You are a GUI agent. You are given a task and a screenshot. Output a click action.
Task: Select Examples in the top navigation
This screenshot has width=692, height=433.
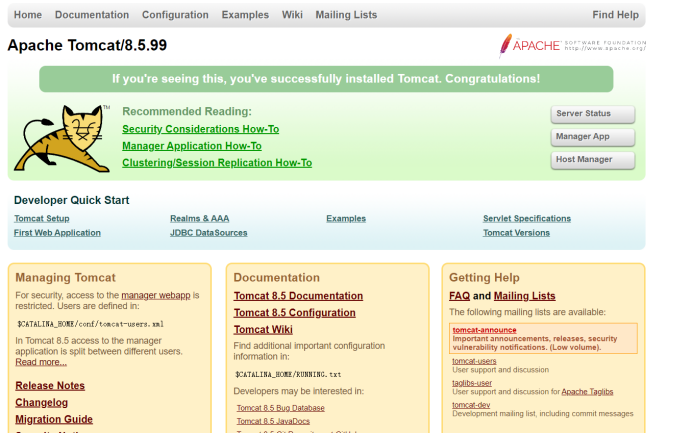tap(245, 15)
